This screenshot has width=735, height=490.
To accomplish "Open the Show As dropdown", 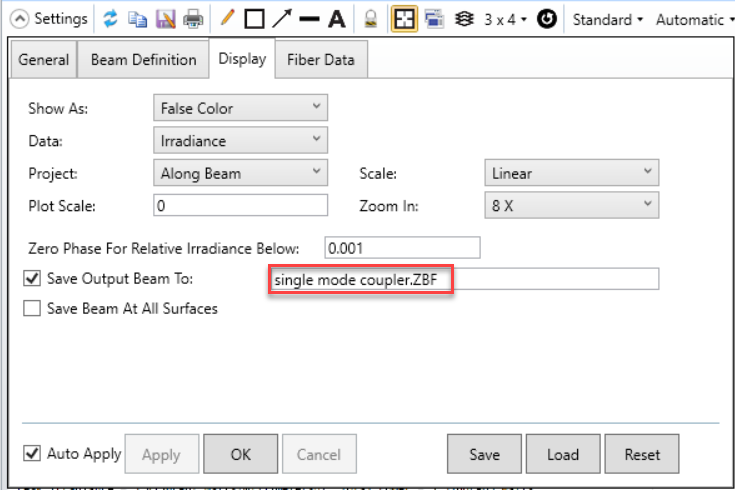I will point(241,107).
